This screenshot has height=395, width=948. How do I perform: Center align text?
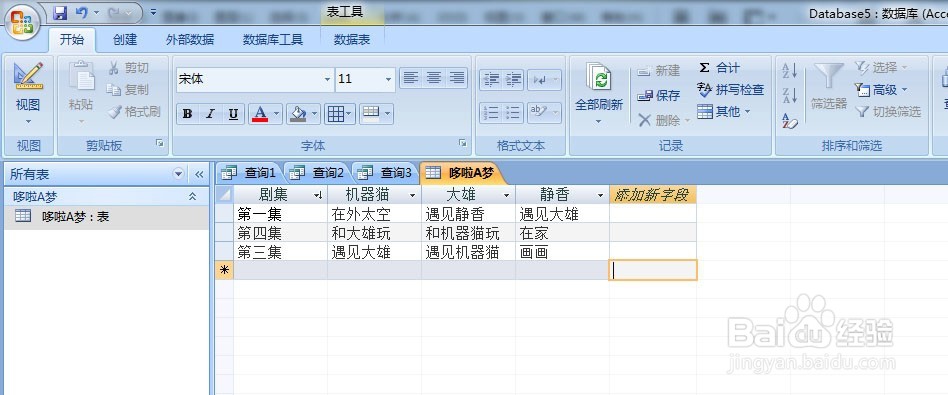(x=433, y=78)
